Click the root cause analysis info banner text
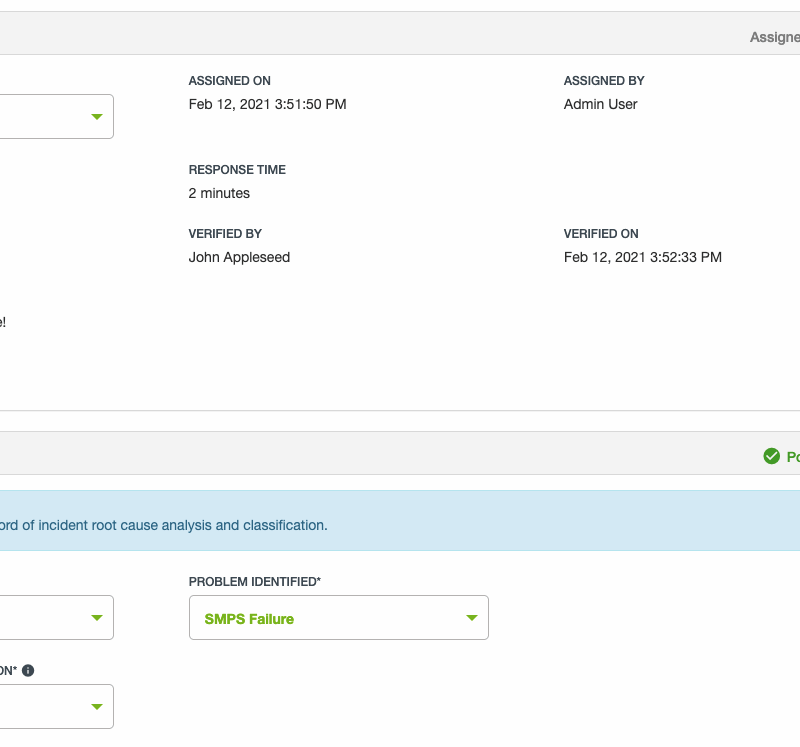Screen dimensions: 800x747 click(164, 525)
